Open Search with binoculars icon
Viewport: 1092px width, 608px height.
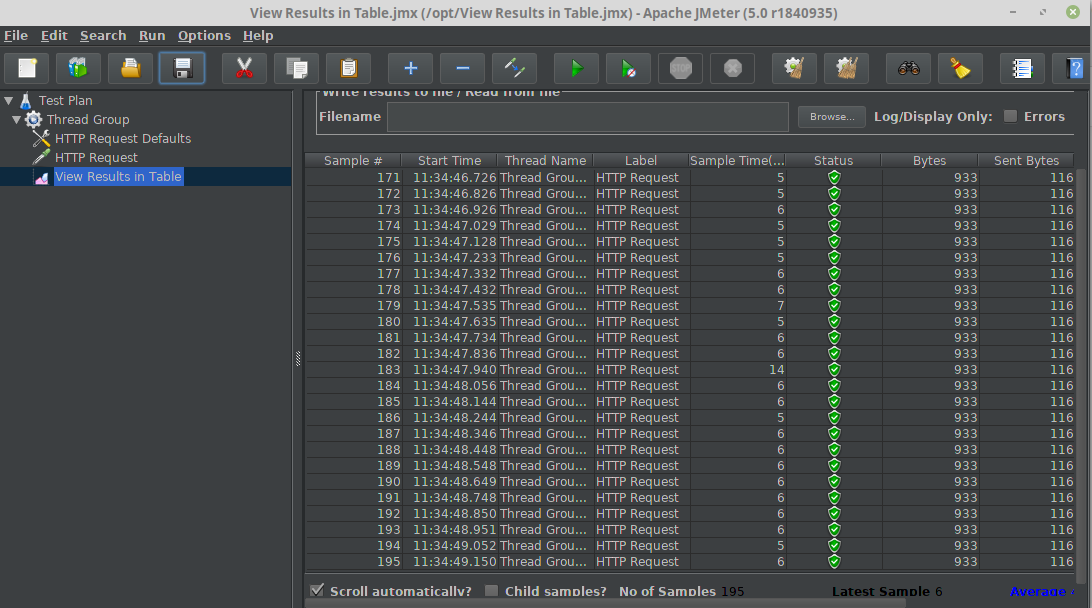908,68
